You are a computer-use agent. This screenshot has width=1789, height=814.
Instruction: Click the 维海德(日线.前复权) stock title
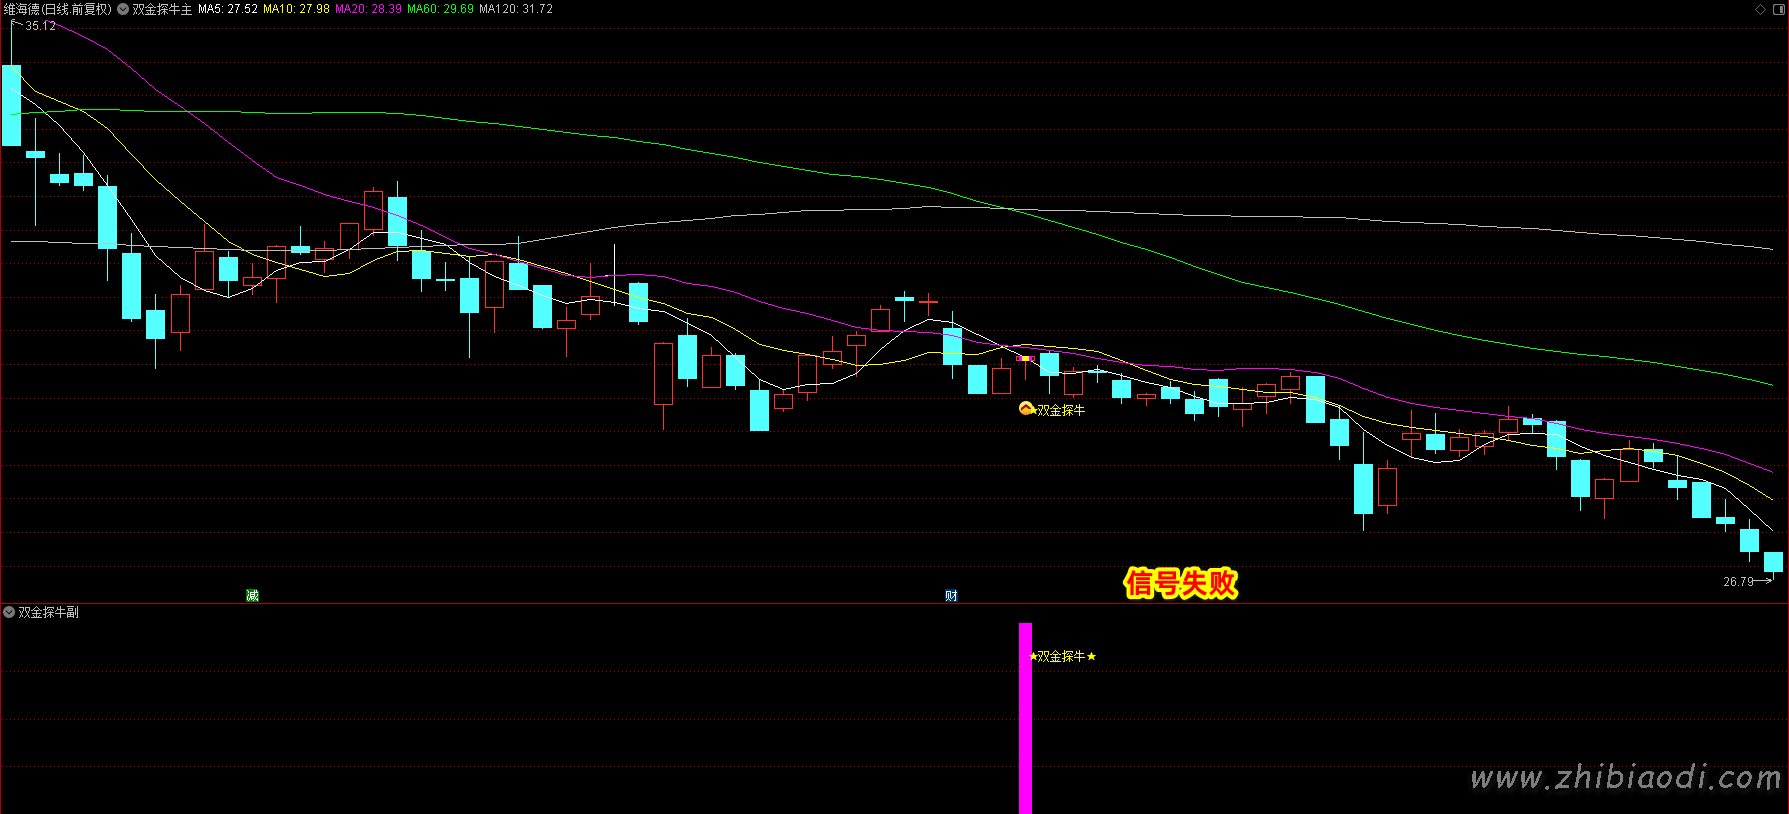pos(57,9)
